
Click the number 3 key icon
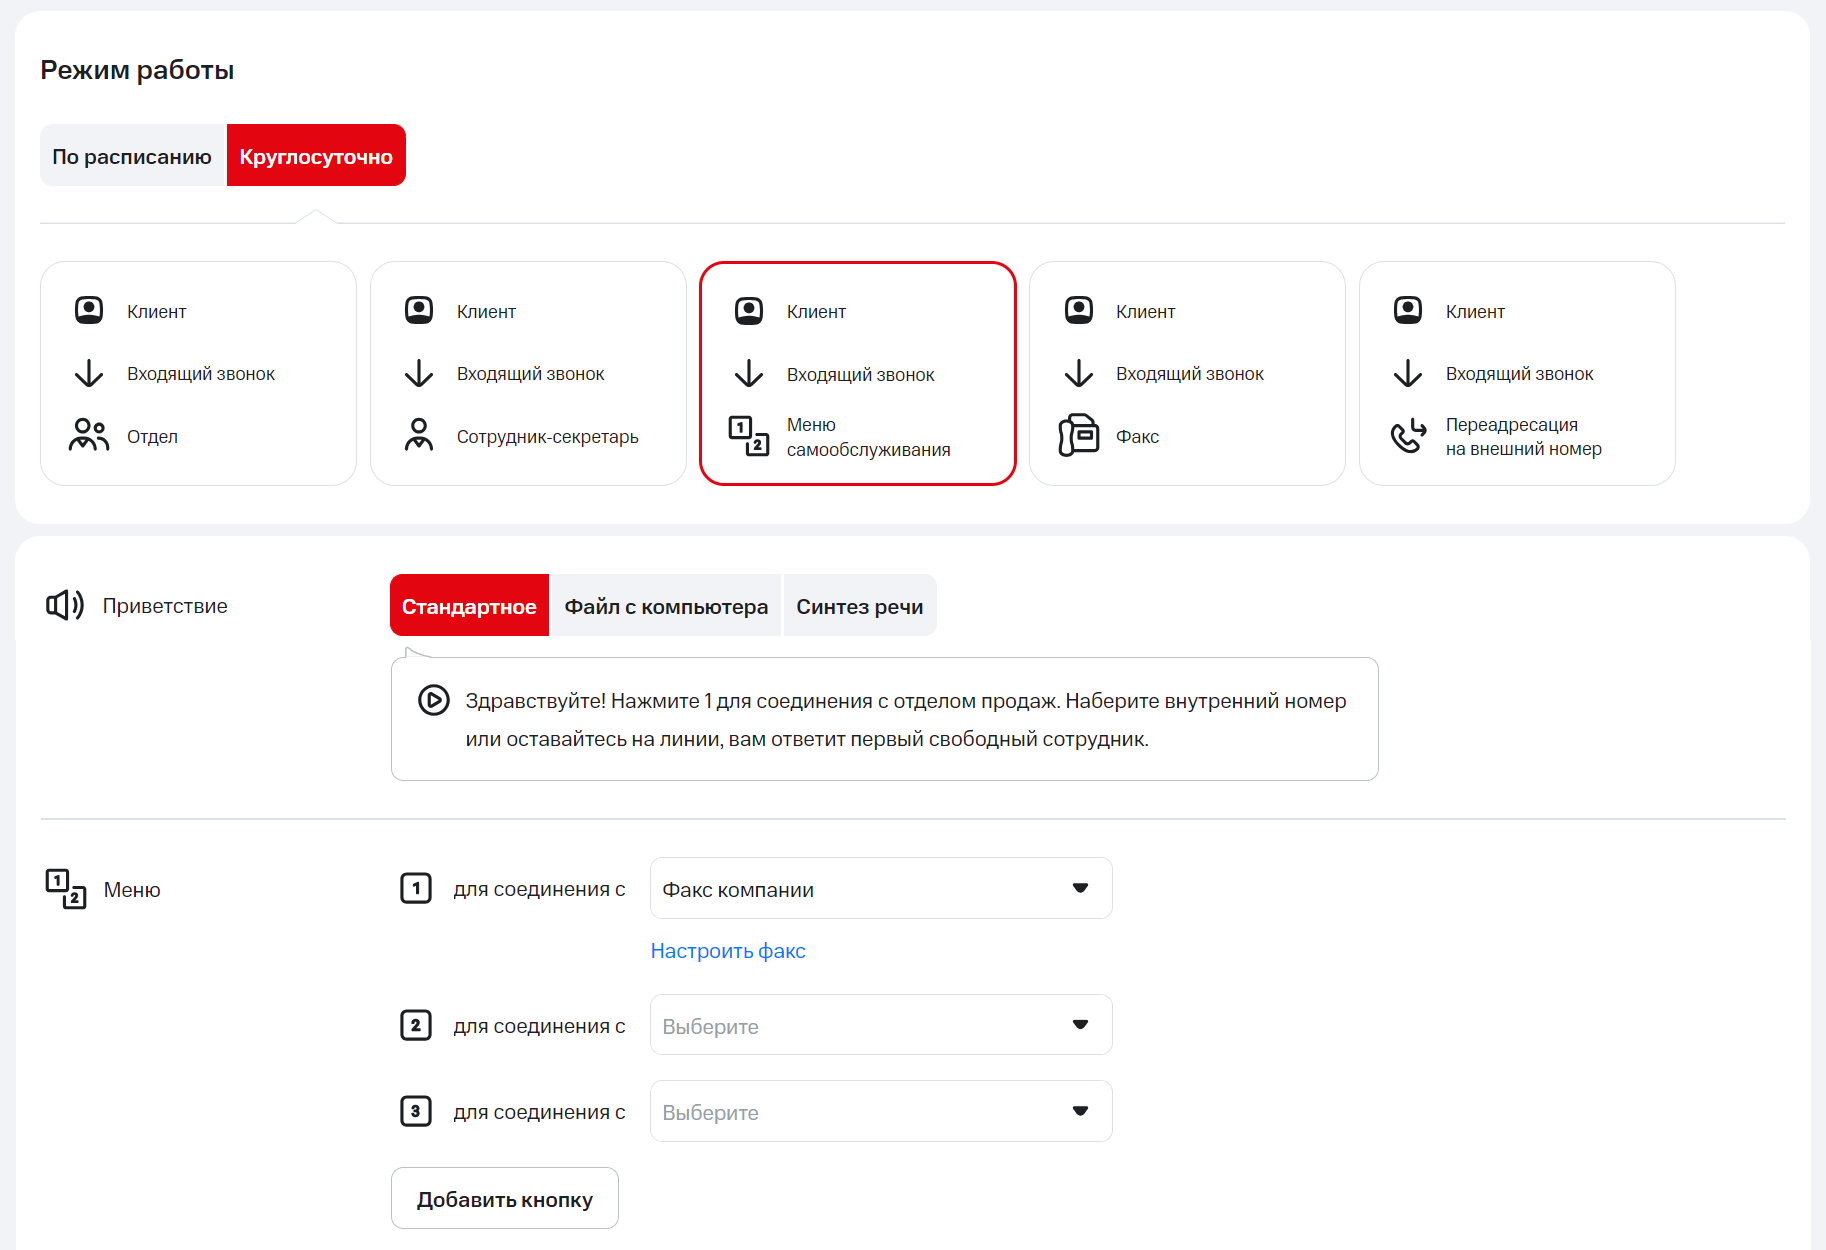click(x=416, y=1111)
